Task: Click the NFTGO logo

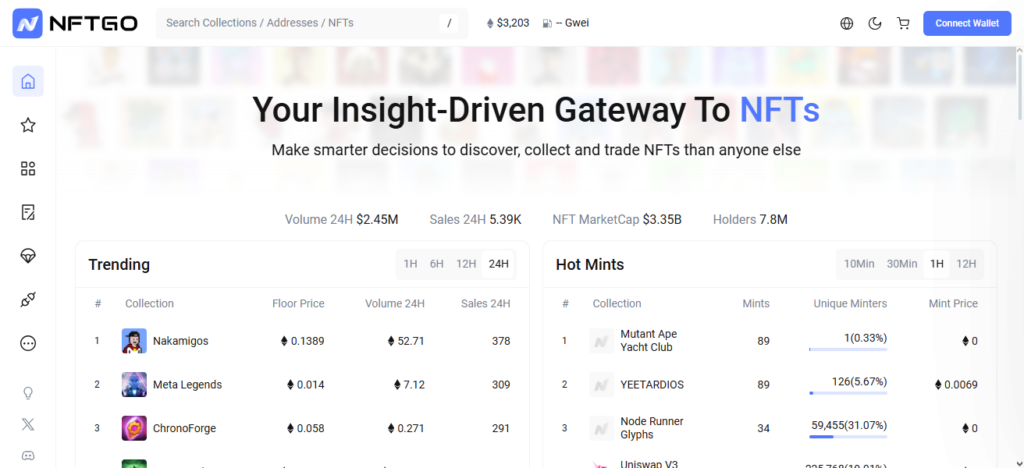Action: 75,23
